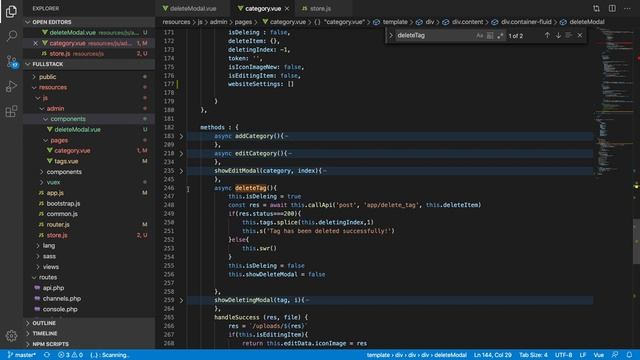The height and width of the screenshot is (360, 640).
Task: Collapse the routes folder
Action: 48,278
